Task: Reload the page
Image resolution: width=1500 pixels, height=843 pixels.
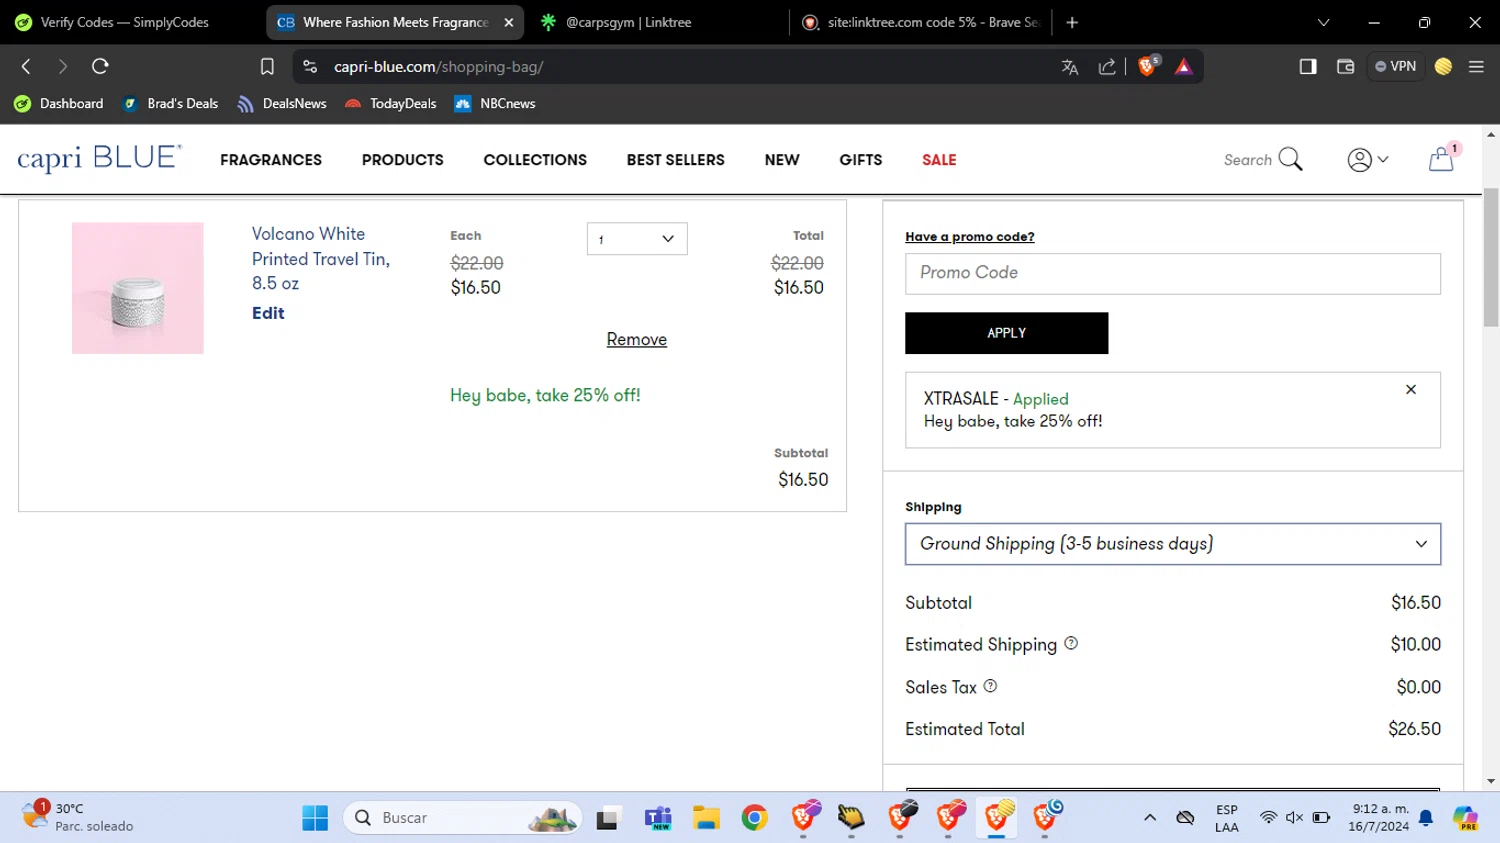Action: tap(100, 67)
